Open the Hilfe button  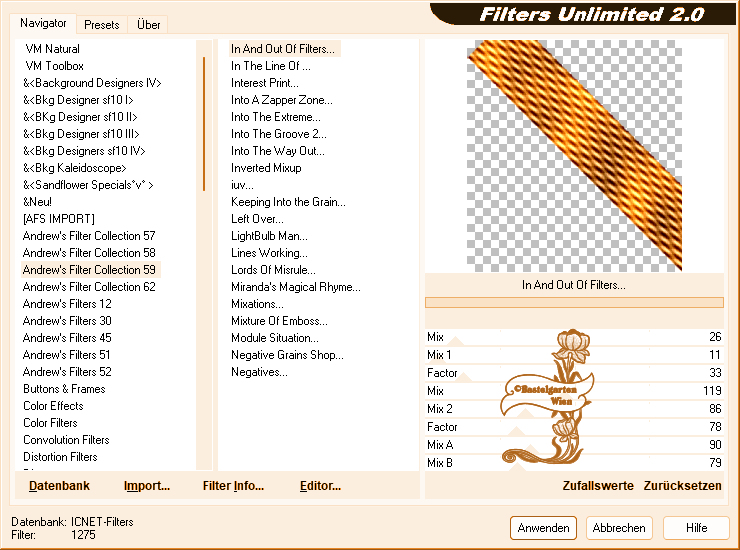(696, 528)
